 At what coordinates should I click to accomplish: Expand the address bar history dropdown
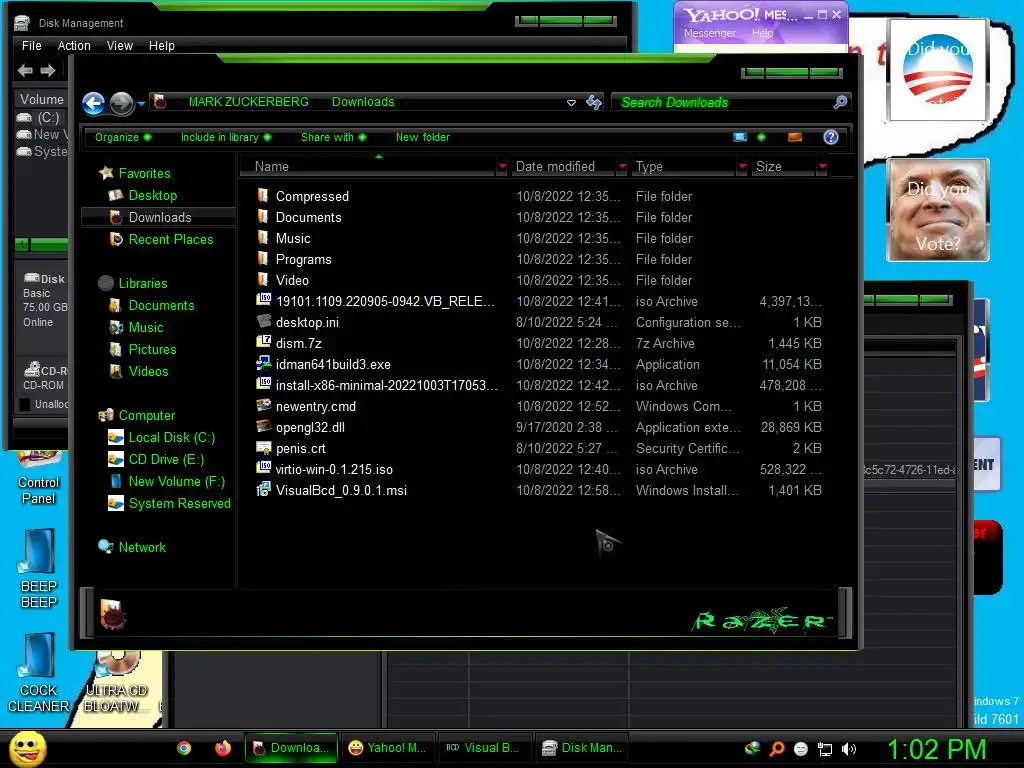pos(571,103)
